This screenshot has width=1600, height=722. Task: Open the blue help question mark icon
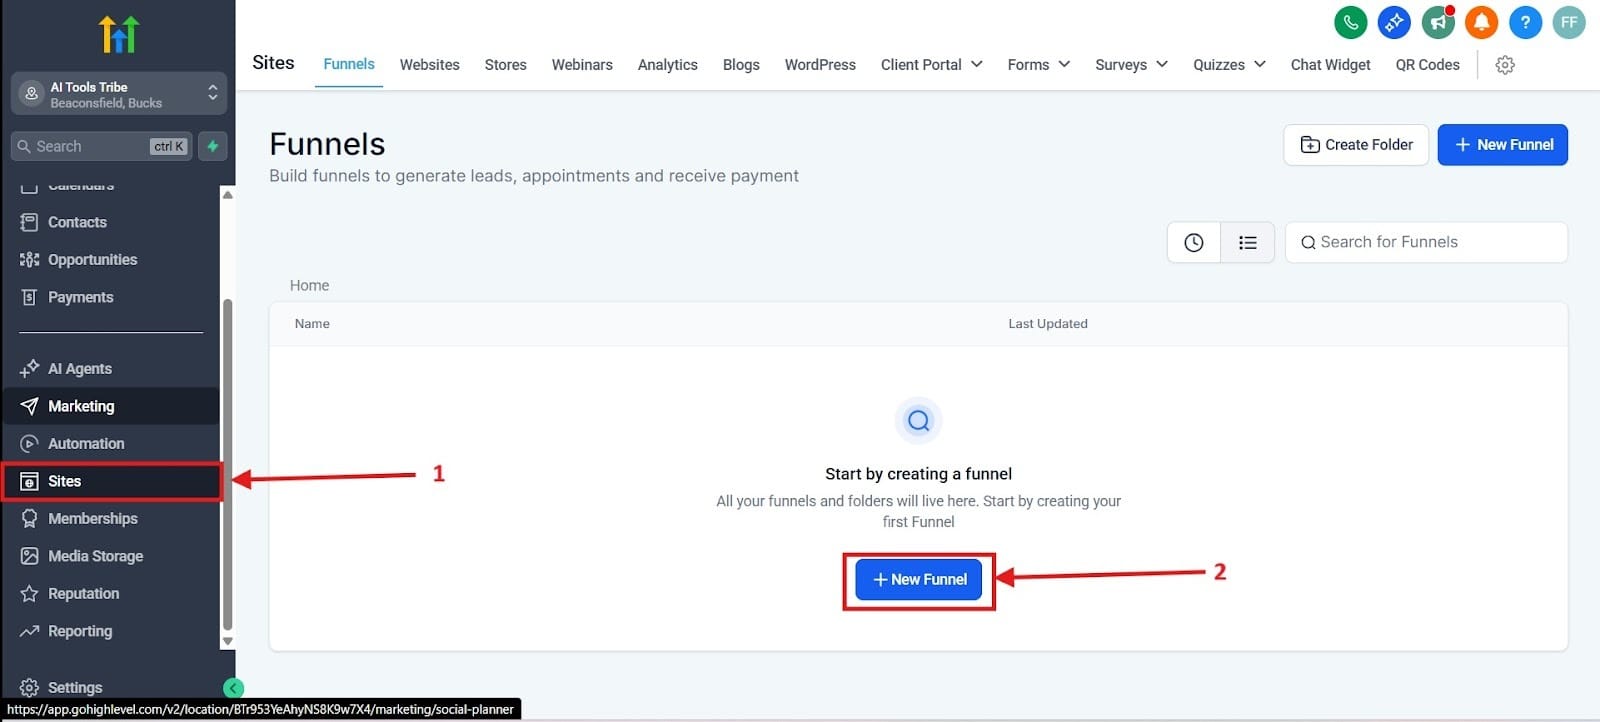1525,22
